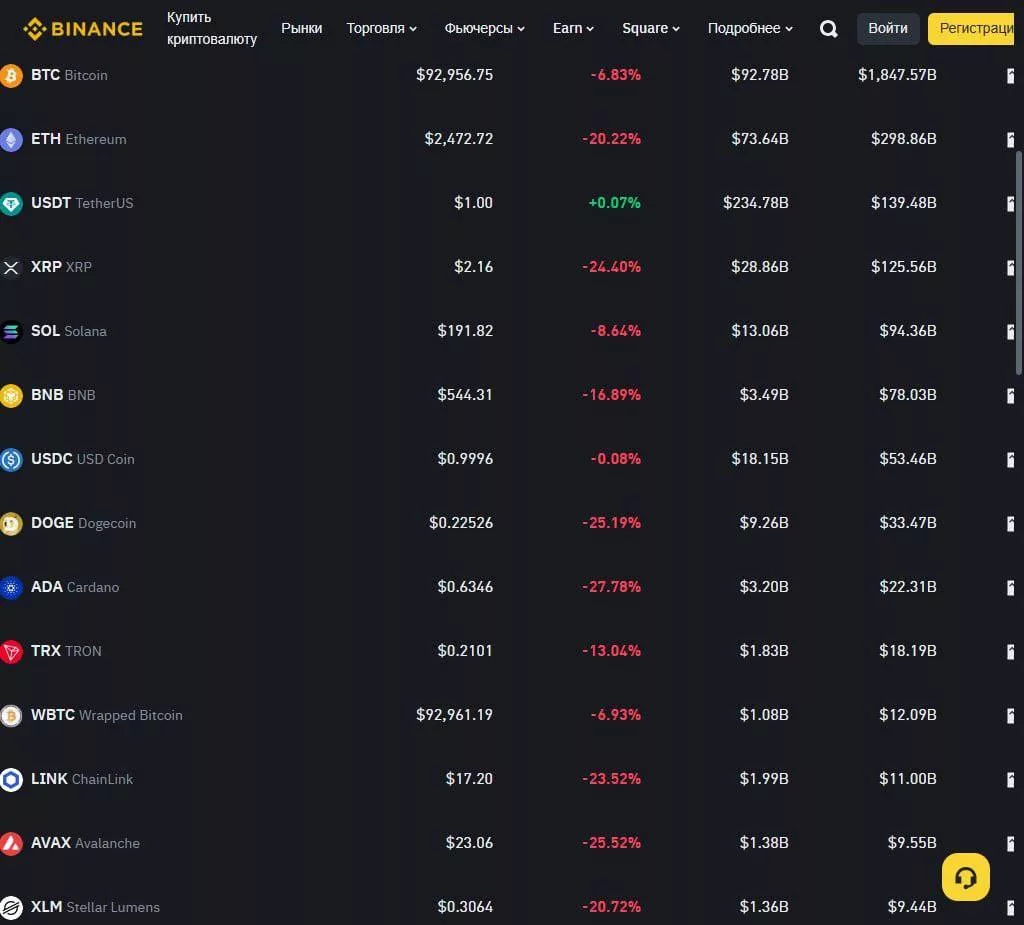The width and height of the screenshot is (1024, 925).
Task: Open the Рынки menu item
Action: click(301, 29)
